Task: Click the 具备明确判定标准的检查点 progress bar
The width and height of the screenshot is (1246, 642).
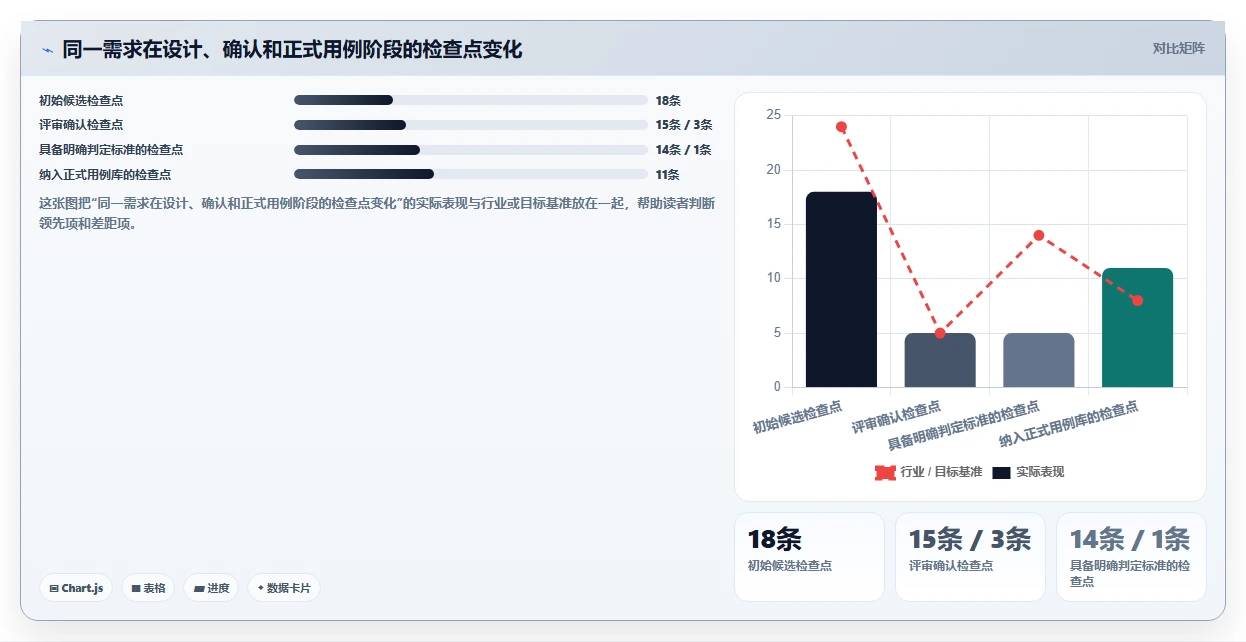Action: pyautogui.click(x=471, y=150)
